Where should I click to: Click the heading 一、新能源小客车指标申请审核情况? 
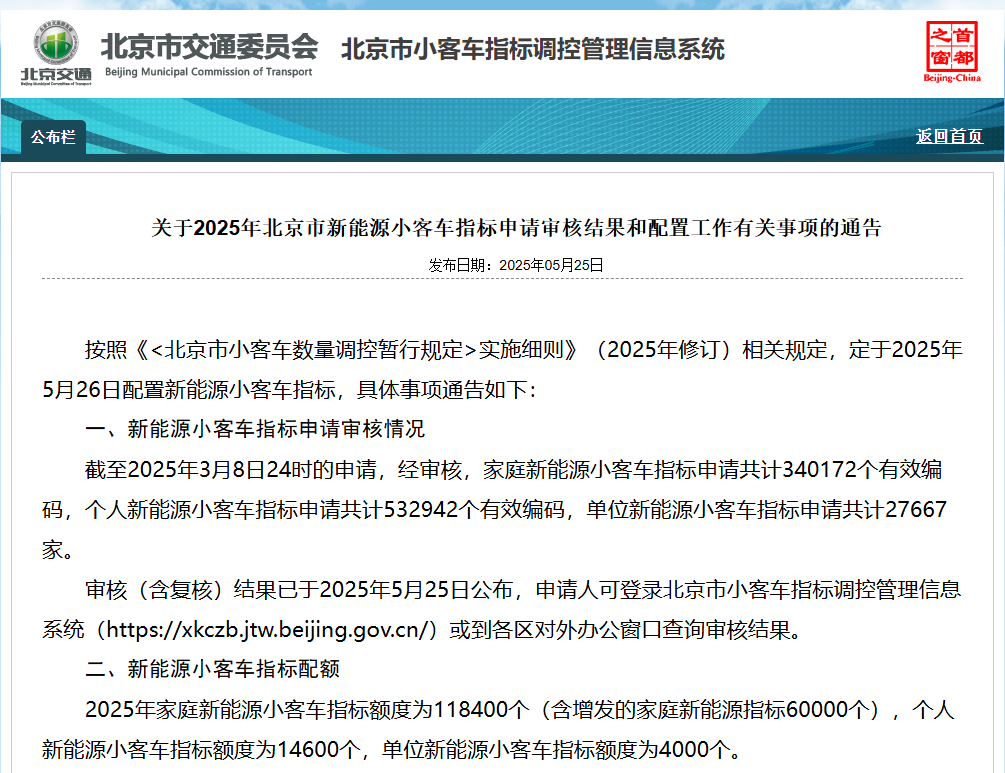254,429
